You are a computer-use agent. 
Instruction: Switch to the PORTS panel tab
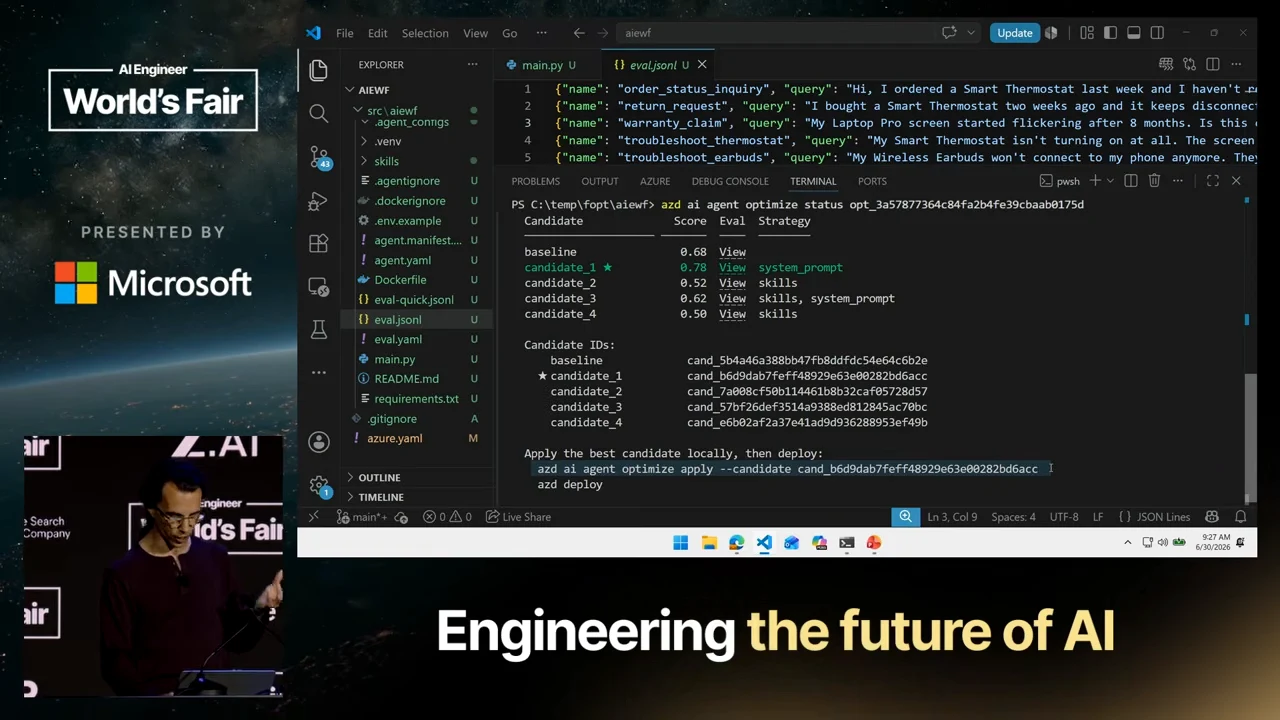tap(872, 181)
